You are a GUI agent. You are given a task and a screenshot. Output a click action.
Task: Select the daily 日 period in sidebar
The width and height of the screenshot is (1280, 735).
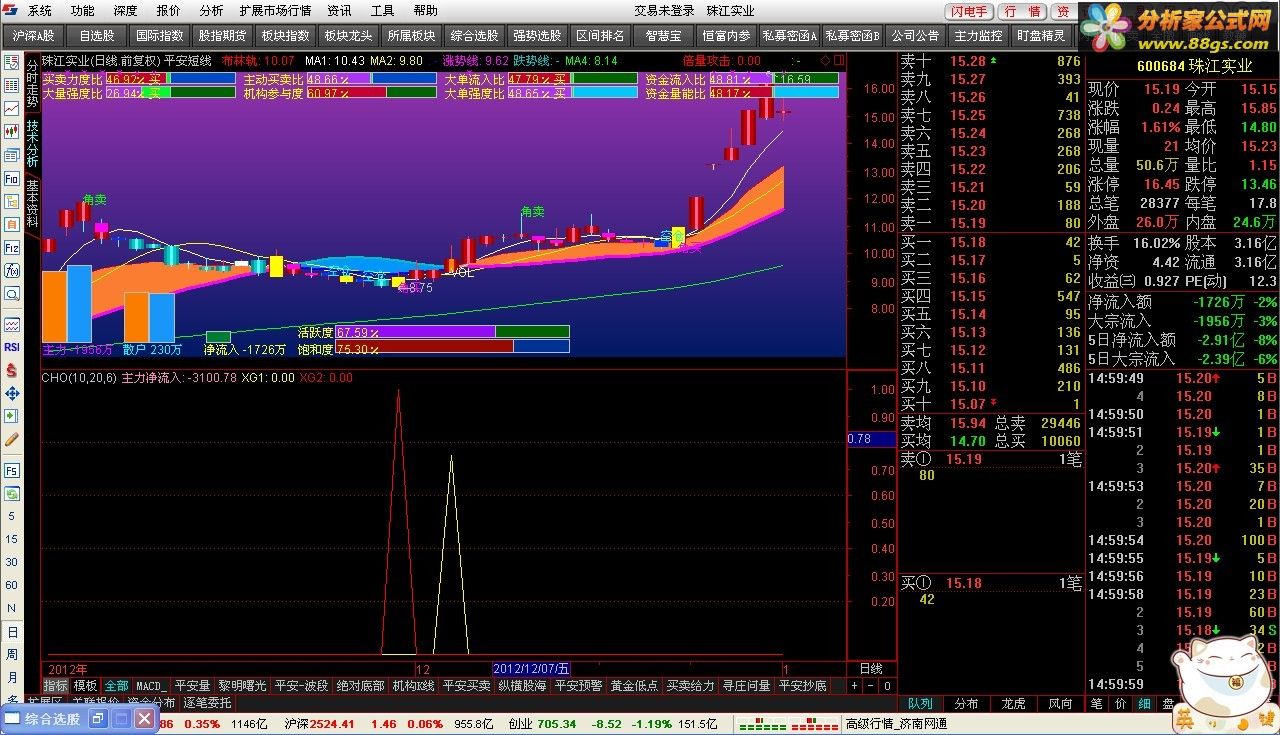pos(12,632)
